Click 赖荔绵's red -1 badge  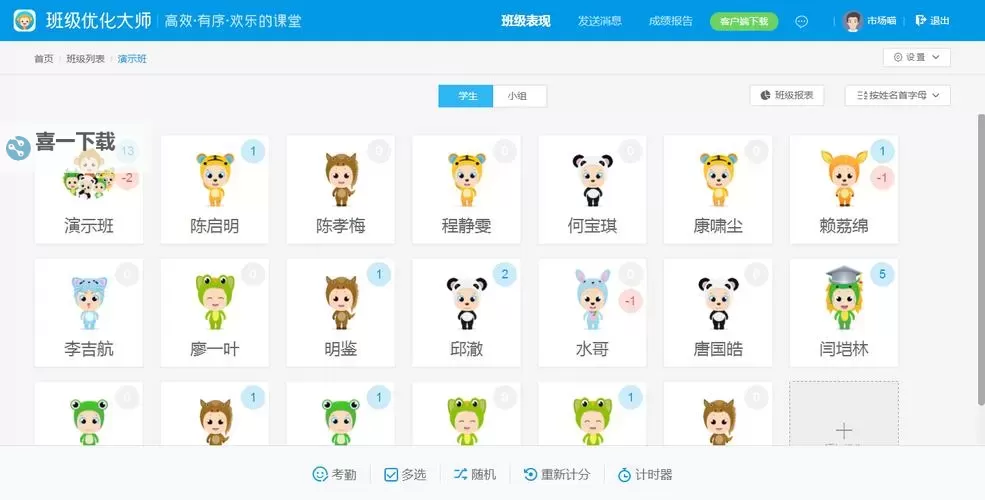click(882, 178)
